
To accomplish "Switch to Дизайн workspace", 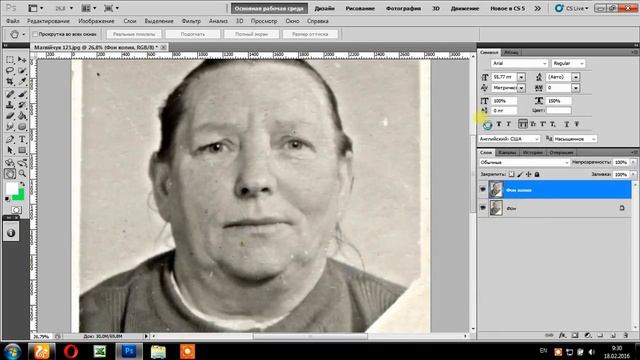I will point(324,8).
